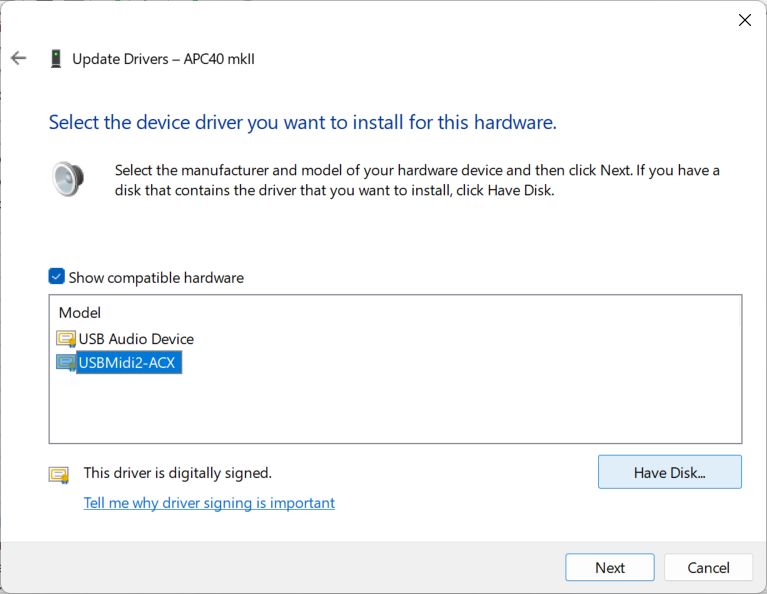The image size is (767, 594).
Task: Click the USBMidi2-ACX driver icon
Action: tap(66, 363)
